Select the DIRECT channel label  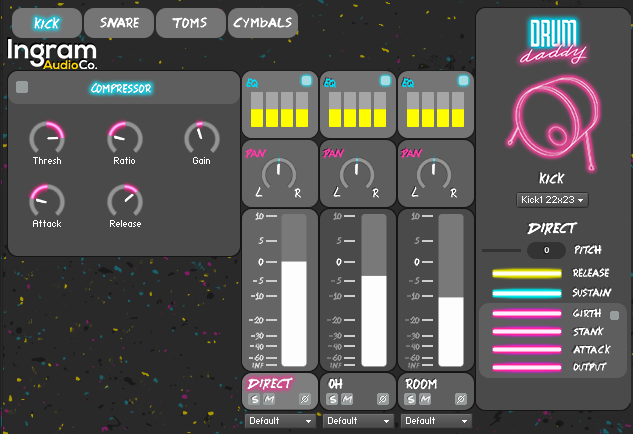(x=270, y=384)
